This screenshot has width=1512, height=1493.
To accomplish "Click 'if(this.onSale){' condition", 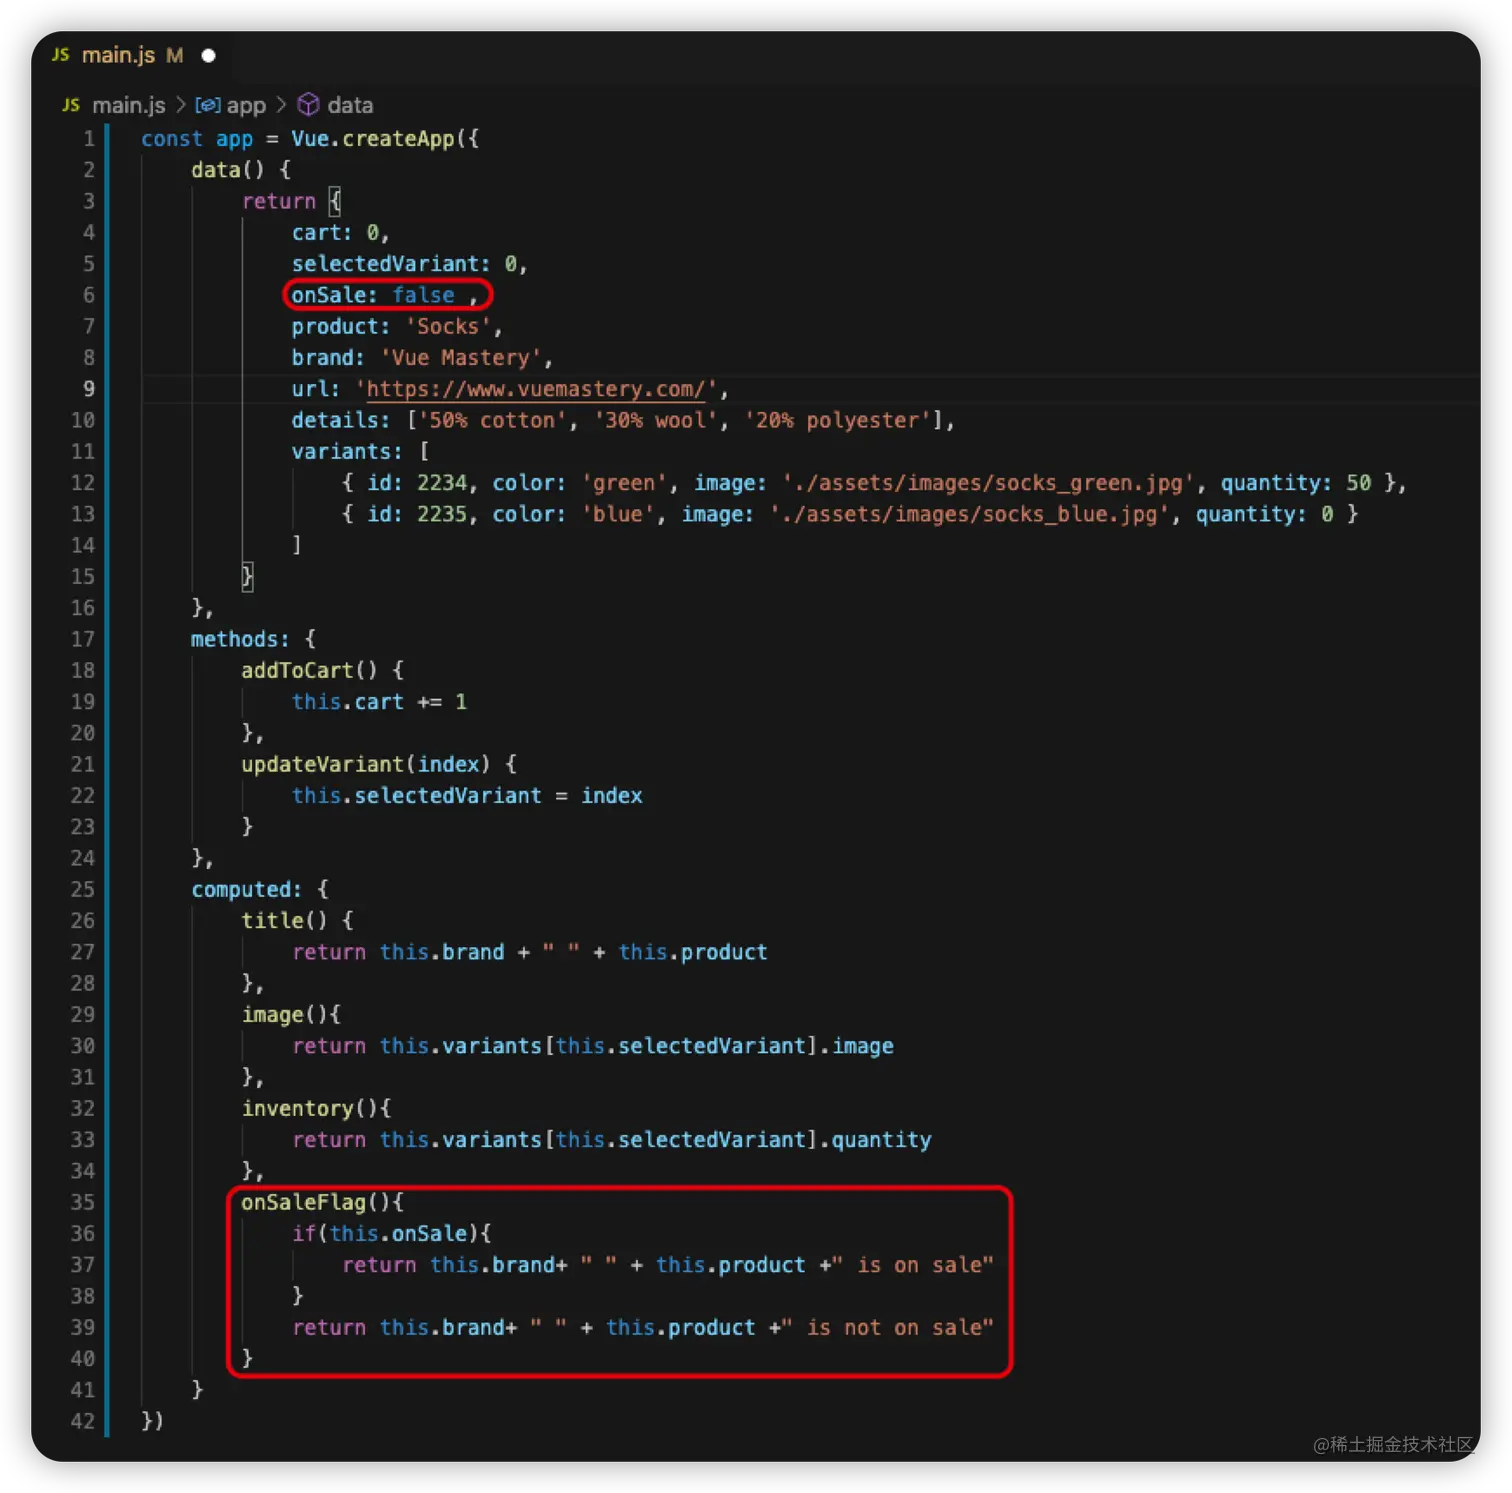I will pyautogui.click(x=391, y=1234).
